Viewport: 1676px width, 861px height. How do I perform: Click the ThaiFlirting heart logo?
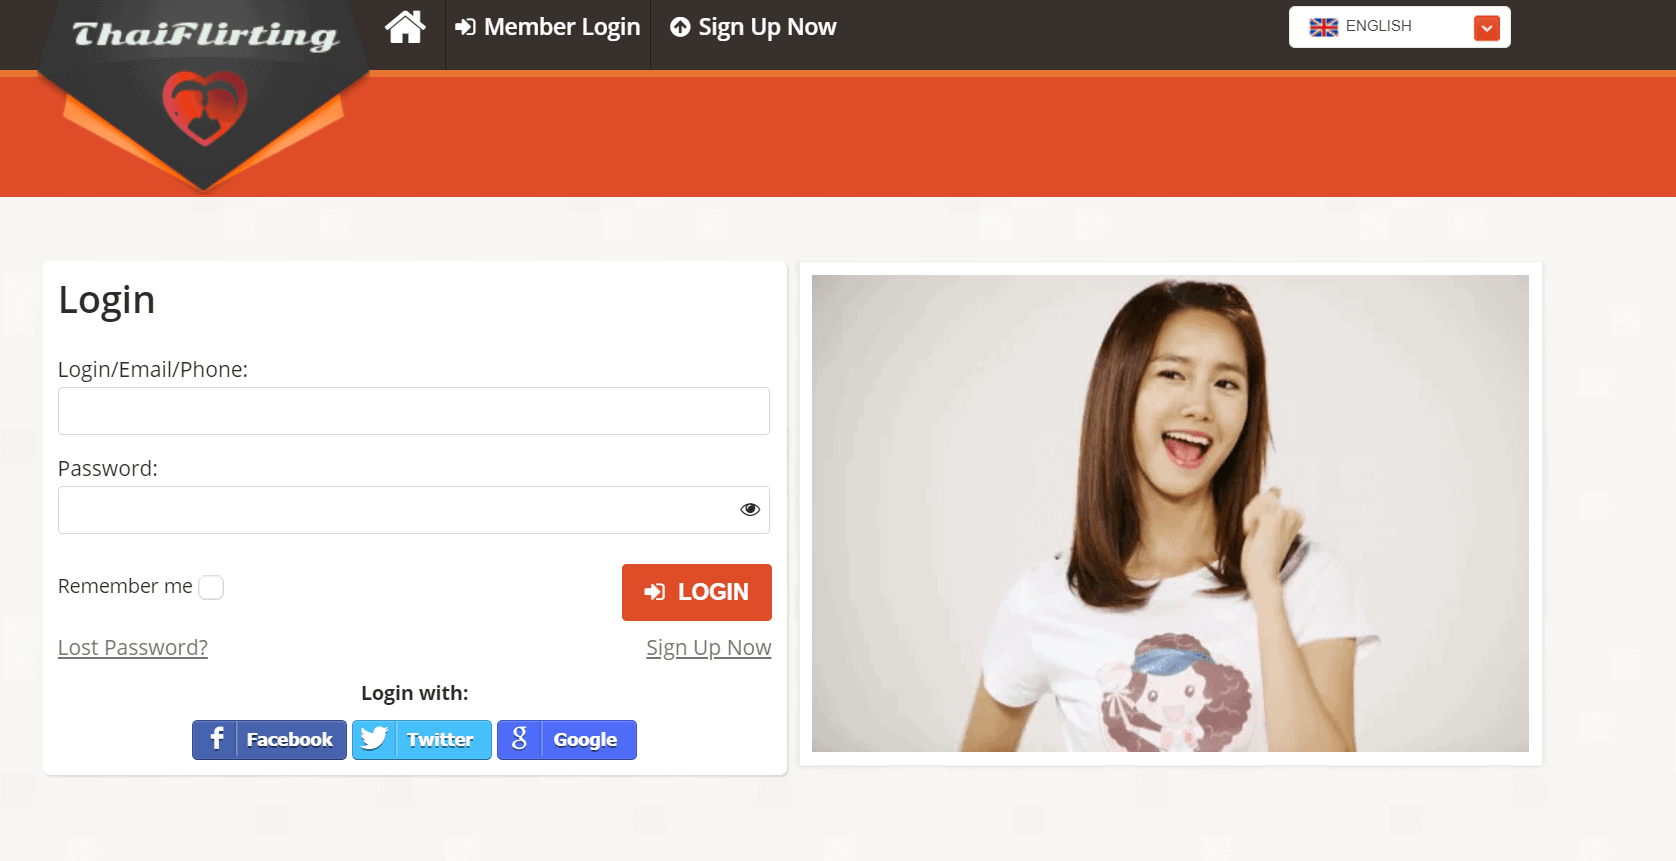[204, 107]
